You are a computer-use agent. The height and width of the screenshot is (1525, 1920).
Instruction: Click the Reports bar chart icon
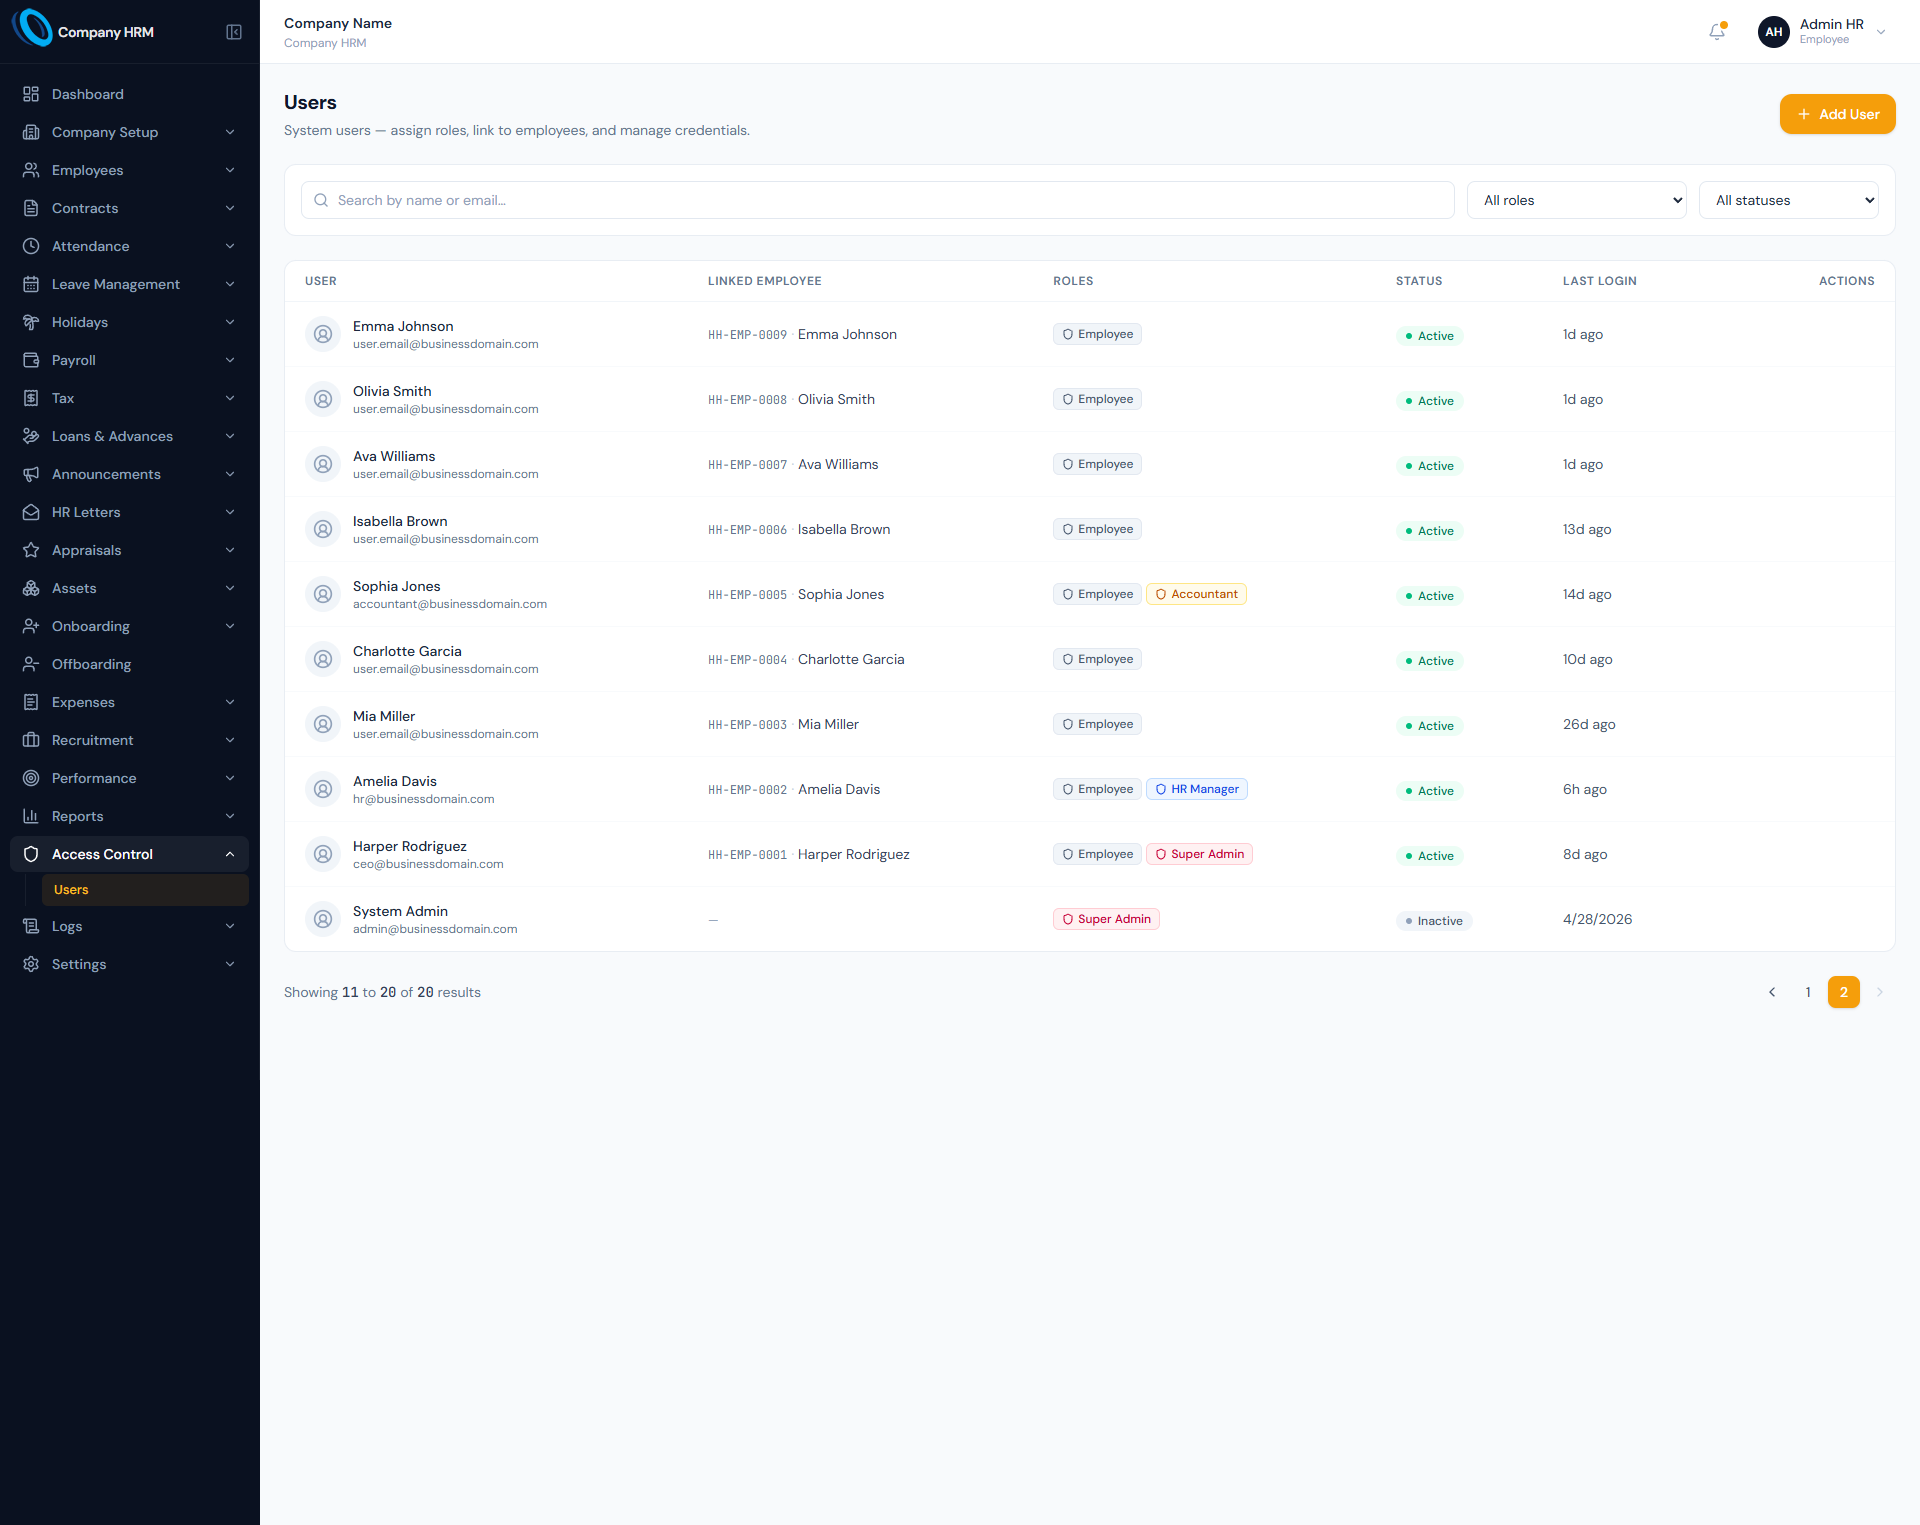pos(31,816)
